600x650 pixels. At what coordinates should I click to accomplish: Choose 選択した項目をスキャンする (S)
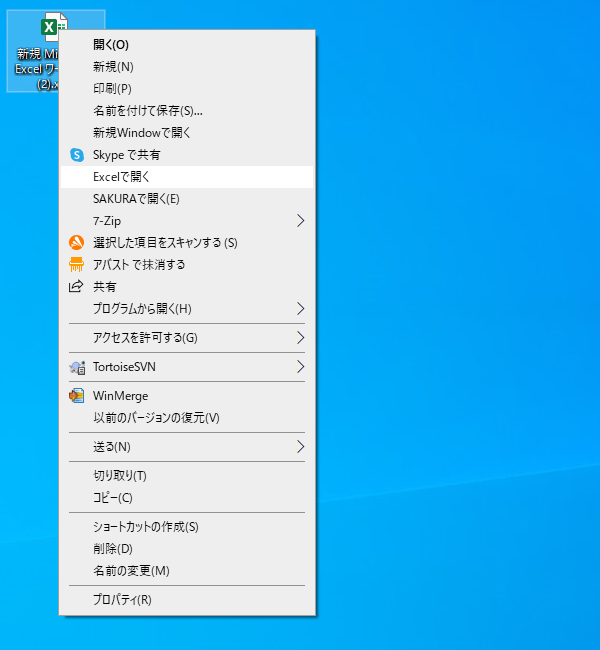(x=187, y=243)
